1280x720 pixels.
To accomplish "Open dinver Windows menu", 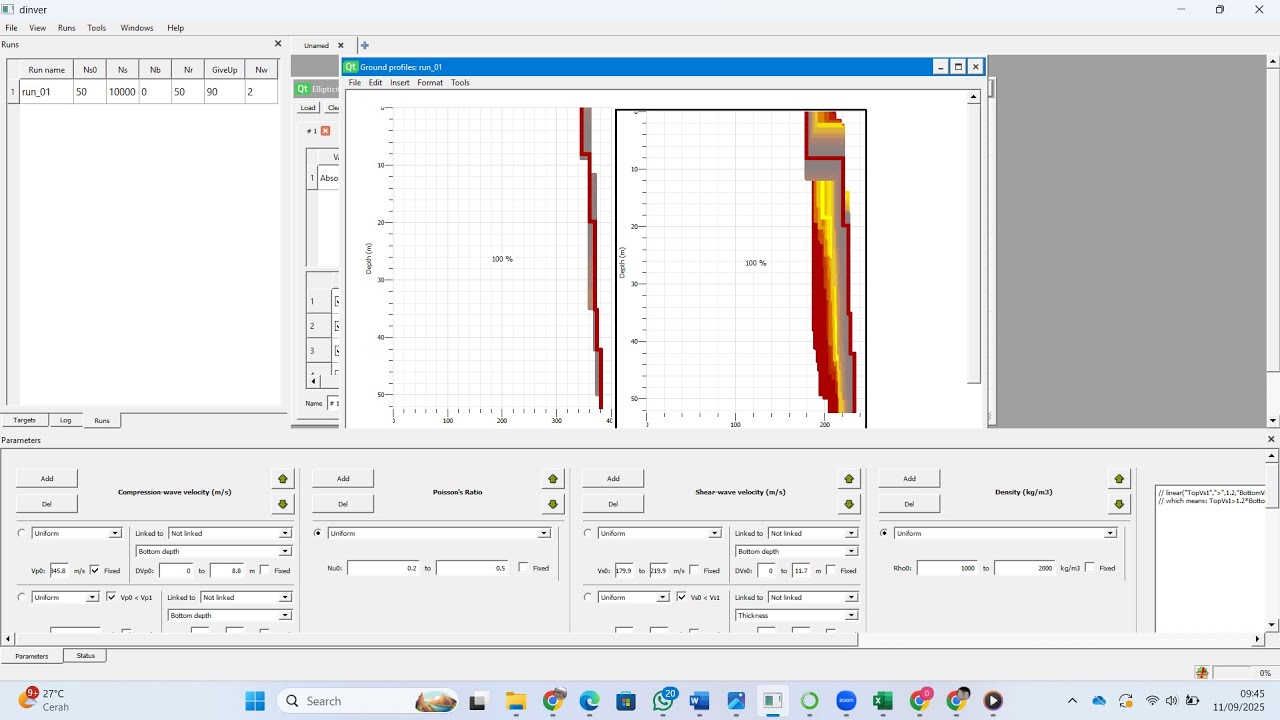I will pyautogui.click(x=137, y=28).
